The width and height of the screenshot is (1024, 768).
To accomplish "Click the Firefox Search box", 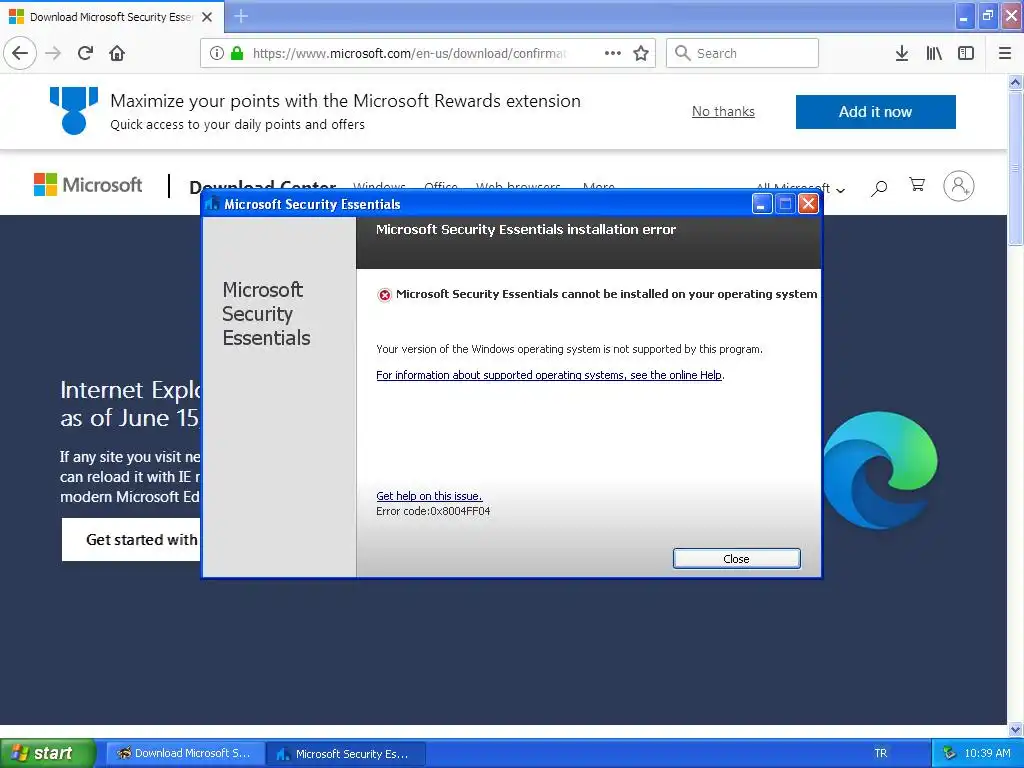I will coord(742,53).
